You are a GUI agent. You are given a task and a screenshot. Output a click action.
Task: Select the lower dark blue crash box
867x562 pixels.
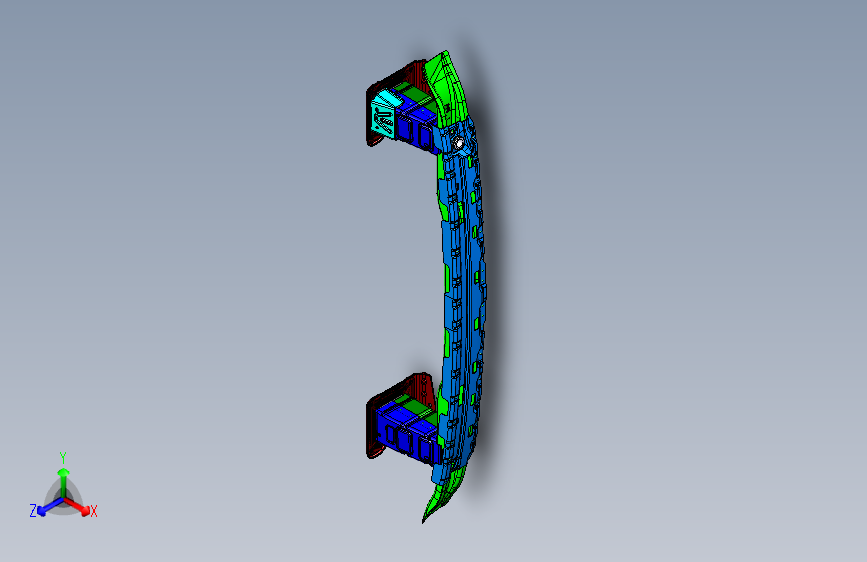click(x=406, y=434)
